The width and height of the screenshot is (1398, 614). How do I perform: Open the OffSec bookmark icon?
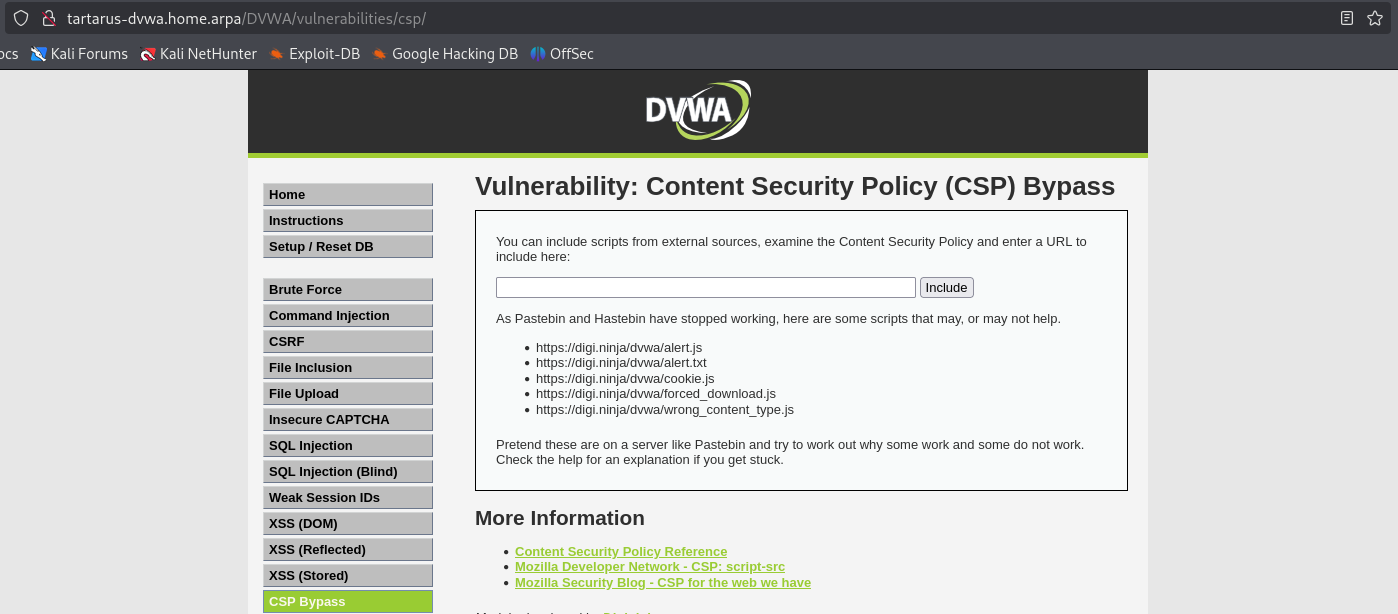tap(538, 54)
